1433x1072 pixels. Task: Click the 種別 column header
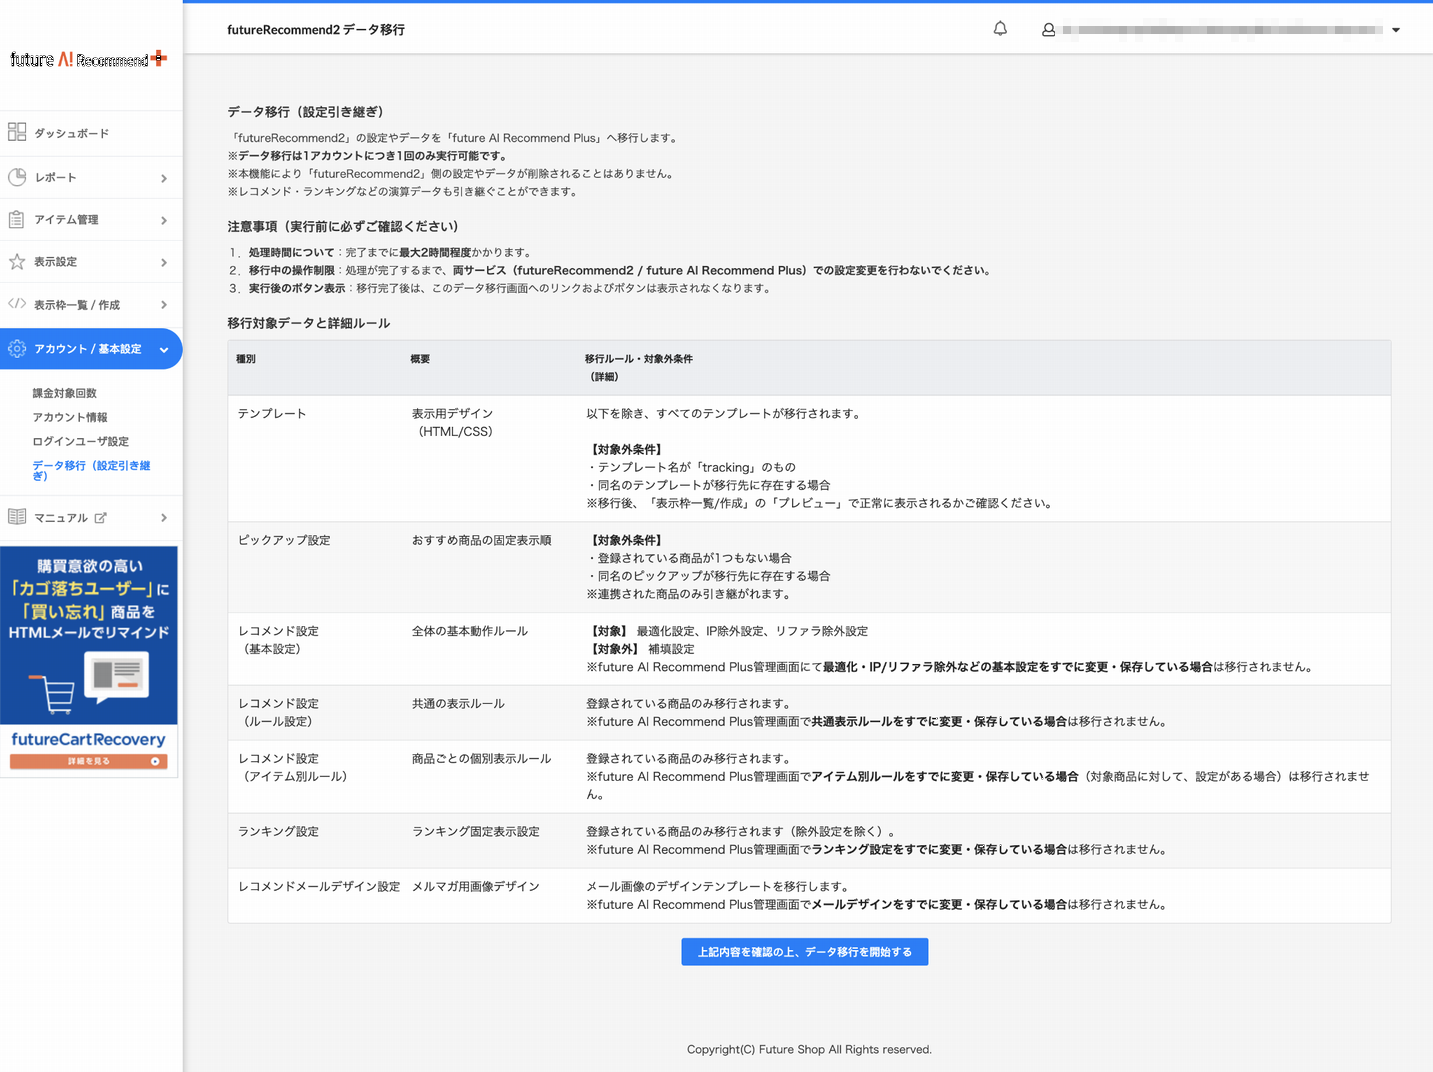246,359
